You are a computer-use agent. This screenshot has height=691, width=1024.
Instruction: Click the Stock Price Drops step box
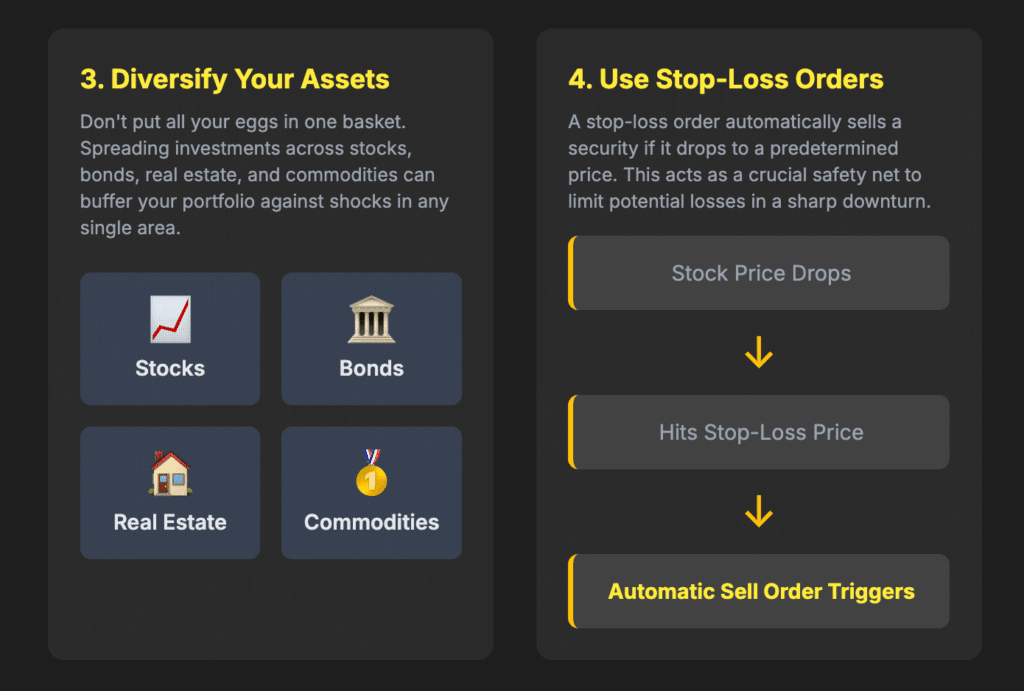pos(761,273)
